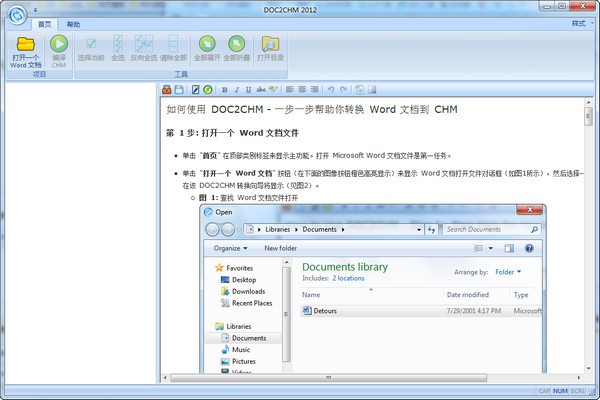Click the green 编译 CHM play button
Image resolution: width=600 pixels, height=400 pixels.
[59, 44]
